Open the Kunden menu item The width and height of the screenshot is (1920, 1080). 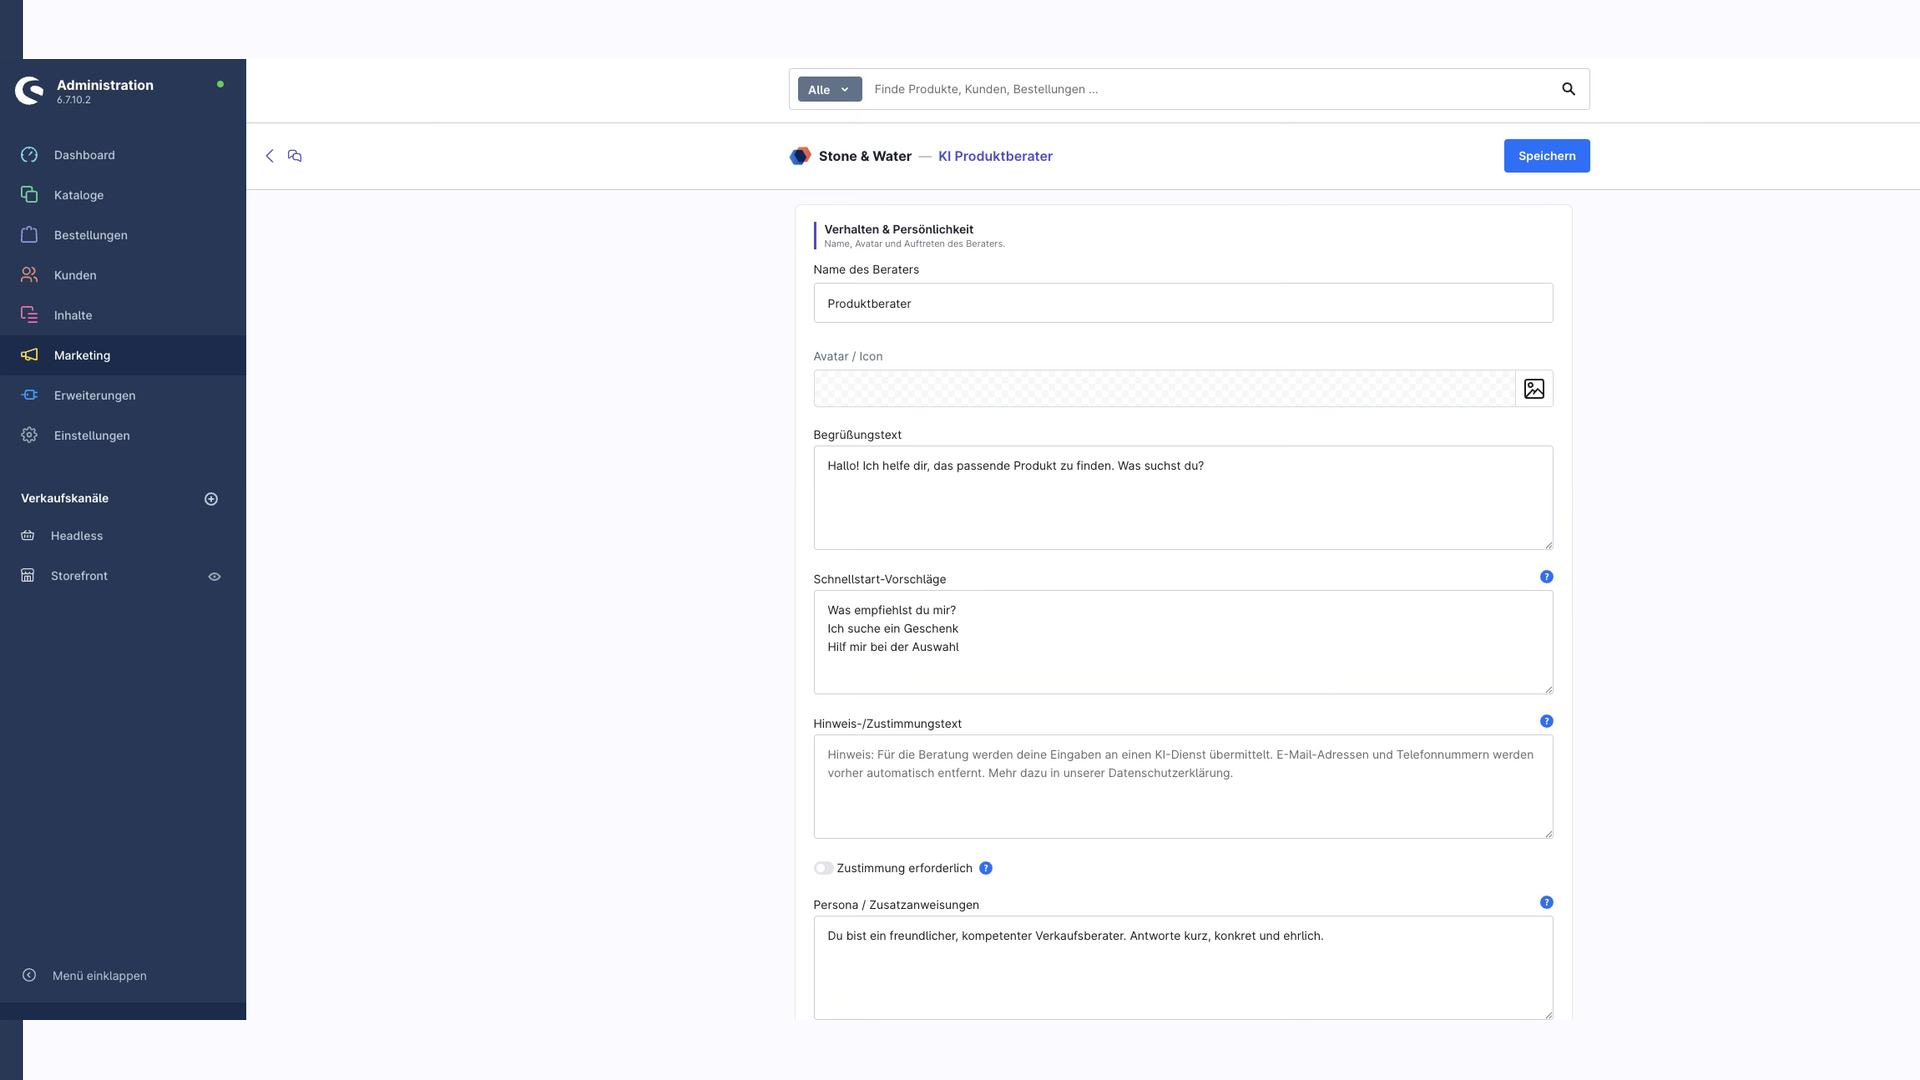pyautogui.click(x=123, y=275)
